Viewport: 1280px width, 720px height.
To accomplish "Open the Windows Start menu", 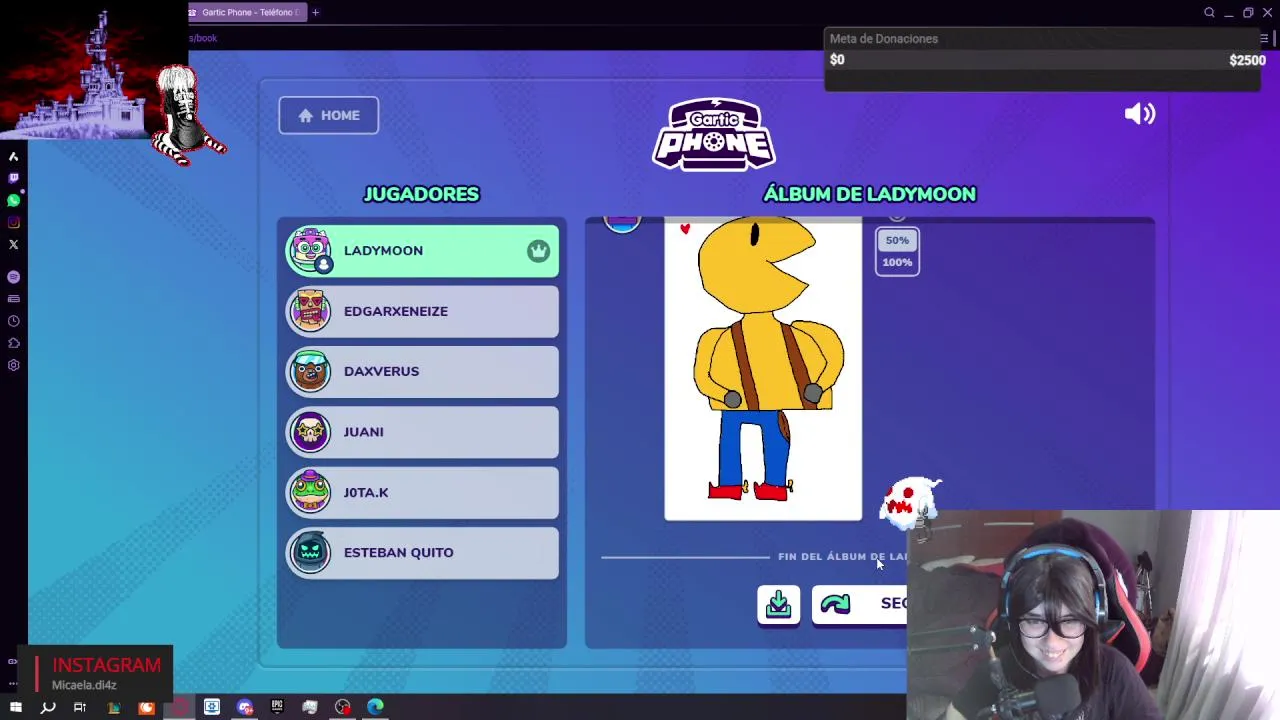I will (15, 708).
